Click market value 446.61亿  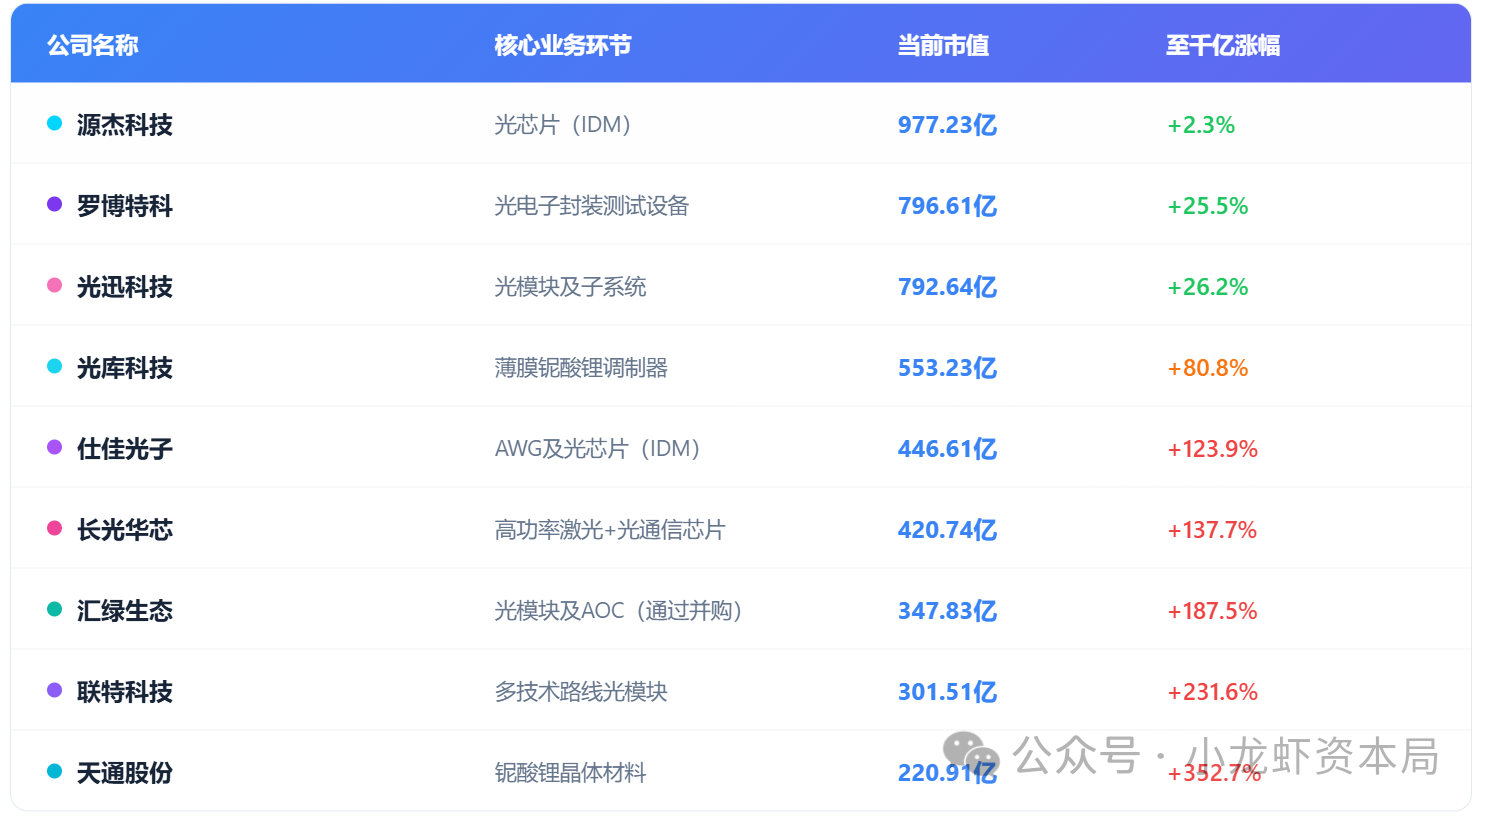[x=947, y=449]
